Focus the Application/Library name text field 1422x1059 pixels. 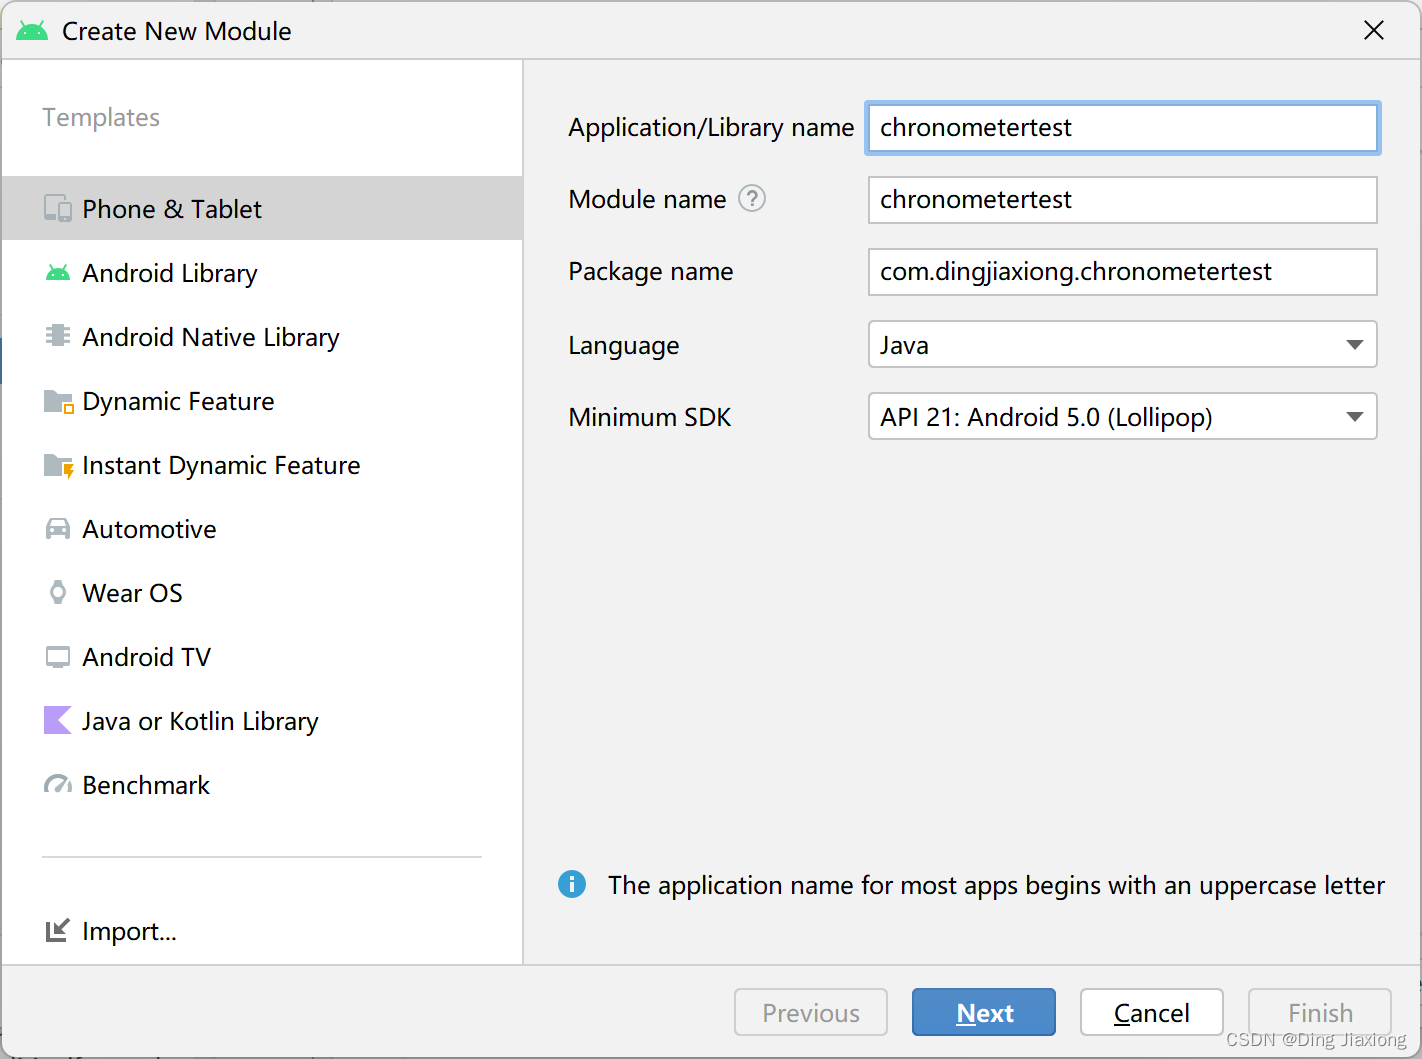[x=1122, y=128]
